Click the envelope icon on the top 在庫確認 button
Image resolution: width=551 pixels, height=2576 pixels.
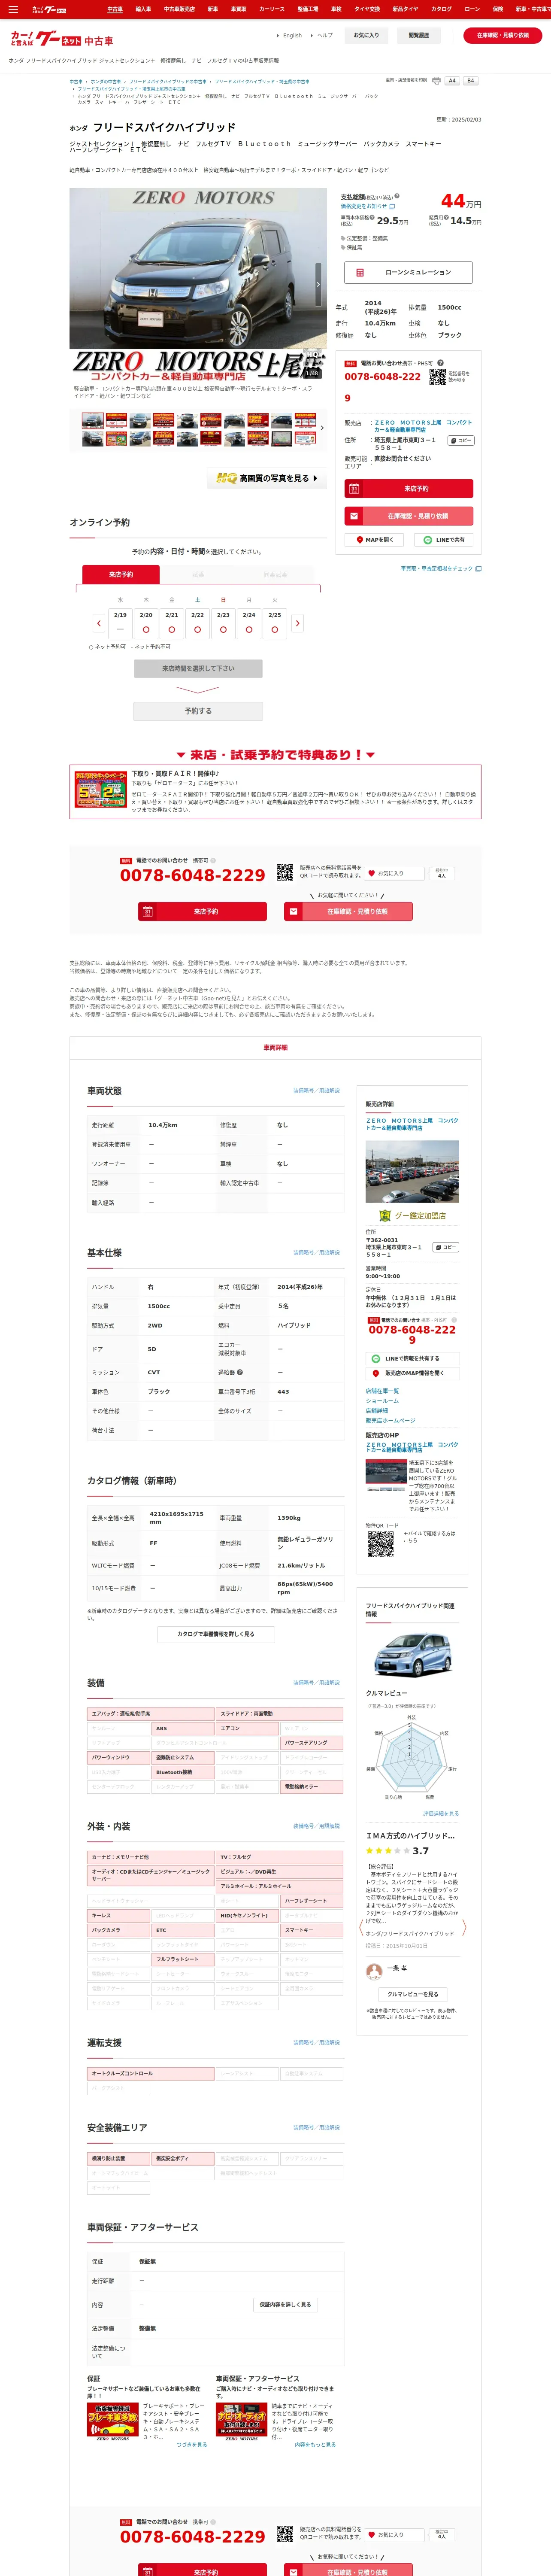354,516
